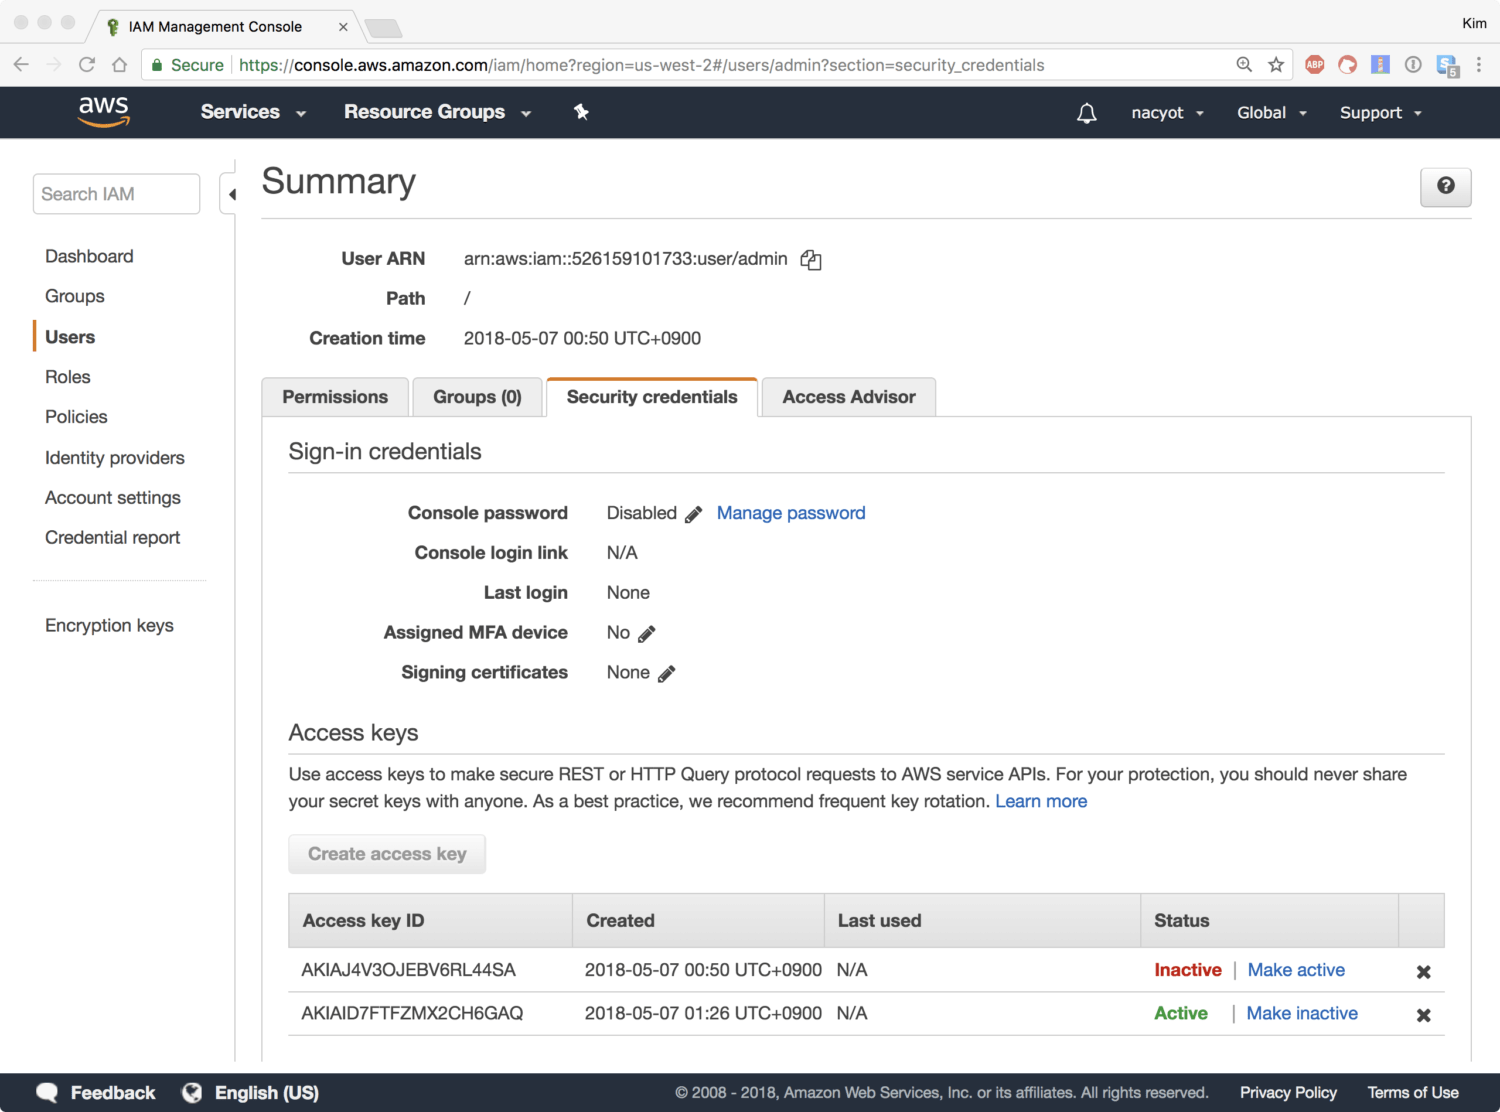
Task: Open the nacyot account dropdown
Action: coord(1167,113)
